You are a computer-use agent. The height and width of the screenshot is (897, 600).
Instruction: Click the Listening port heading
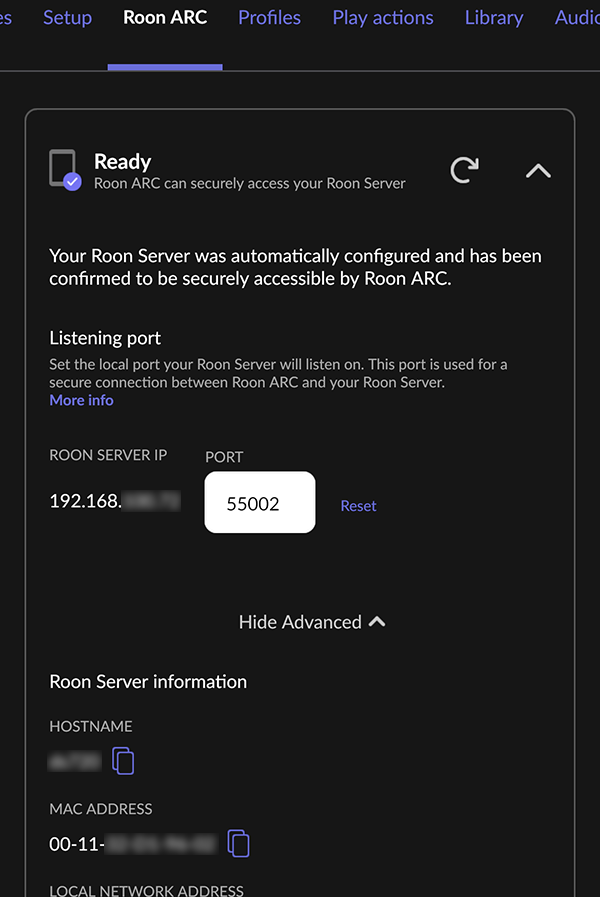click(105, 338)
